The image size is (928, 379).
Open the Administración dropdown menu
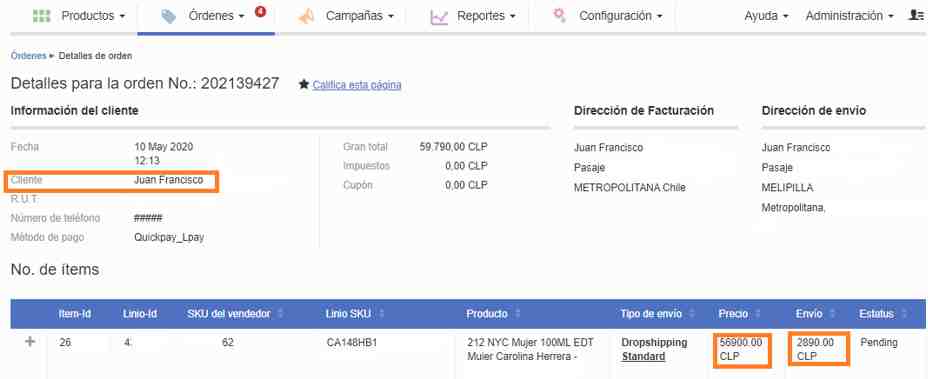pyautogui.click(x=849, y=16)
